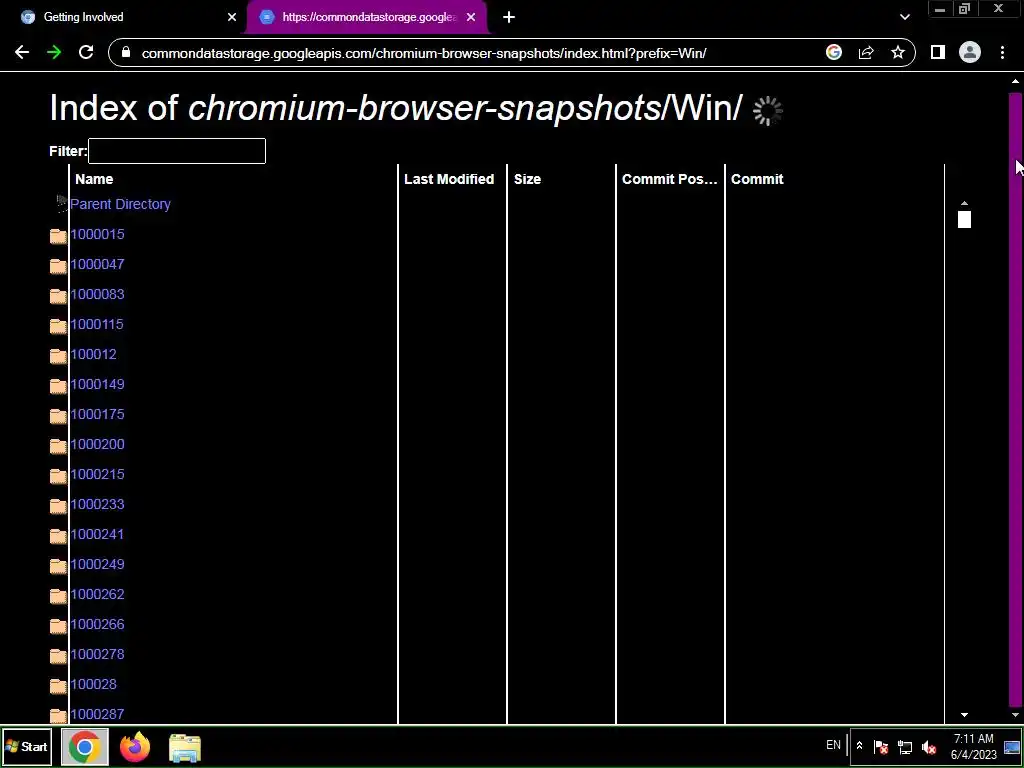Open the network status tray icon

point(905,747)
